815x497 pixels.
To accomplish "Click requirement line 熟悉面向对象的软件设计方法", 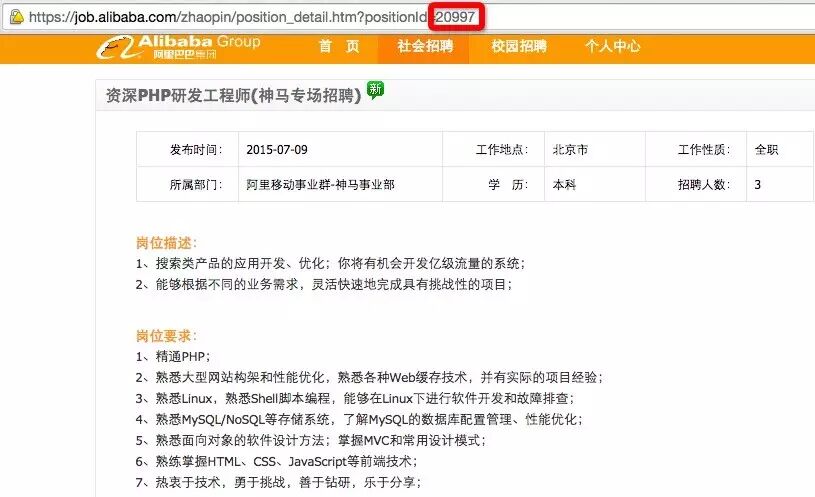I will [311, 440].
